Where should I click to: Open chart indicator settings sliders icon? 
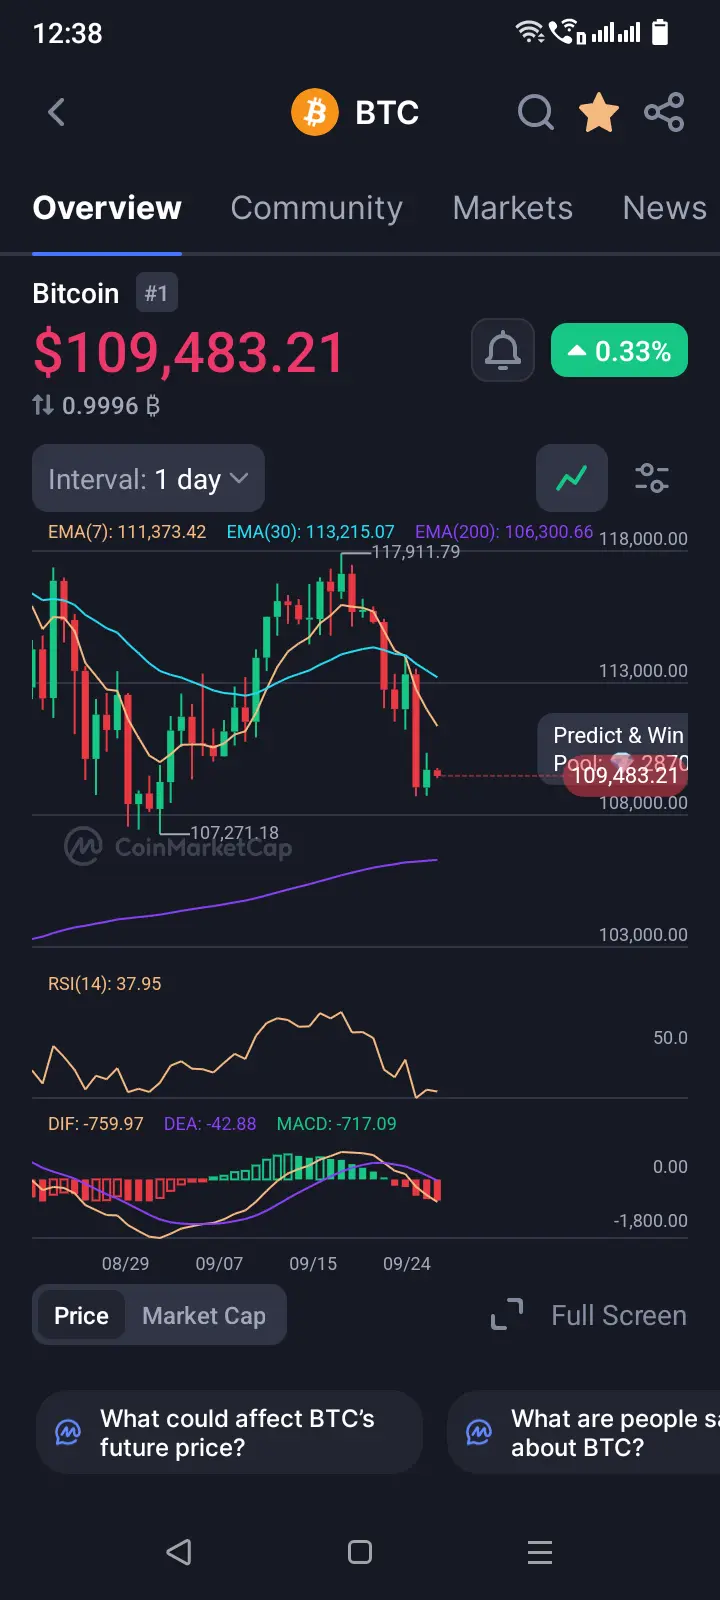pyautogui.click(x=652, y=478)
